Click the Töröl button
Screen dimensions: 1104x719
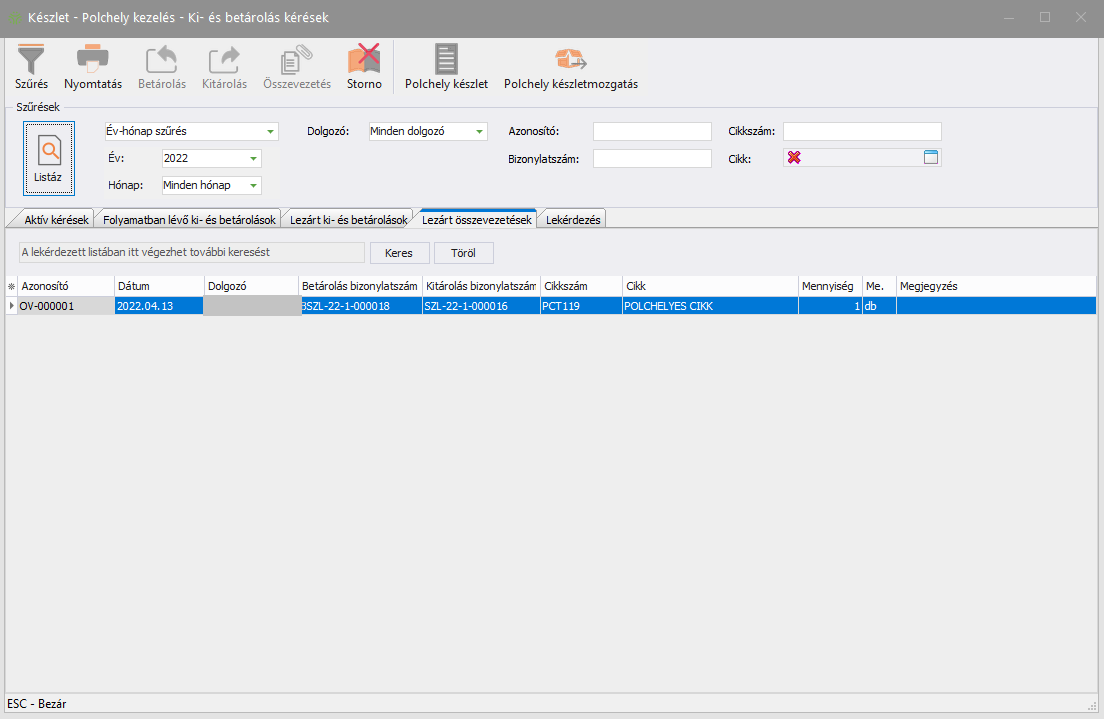(x=463, y=253)
